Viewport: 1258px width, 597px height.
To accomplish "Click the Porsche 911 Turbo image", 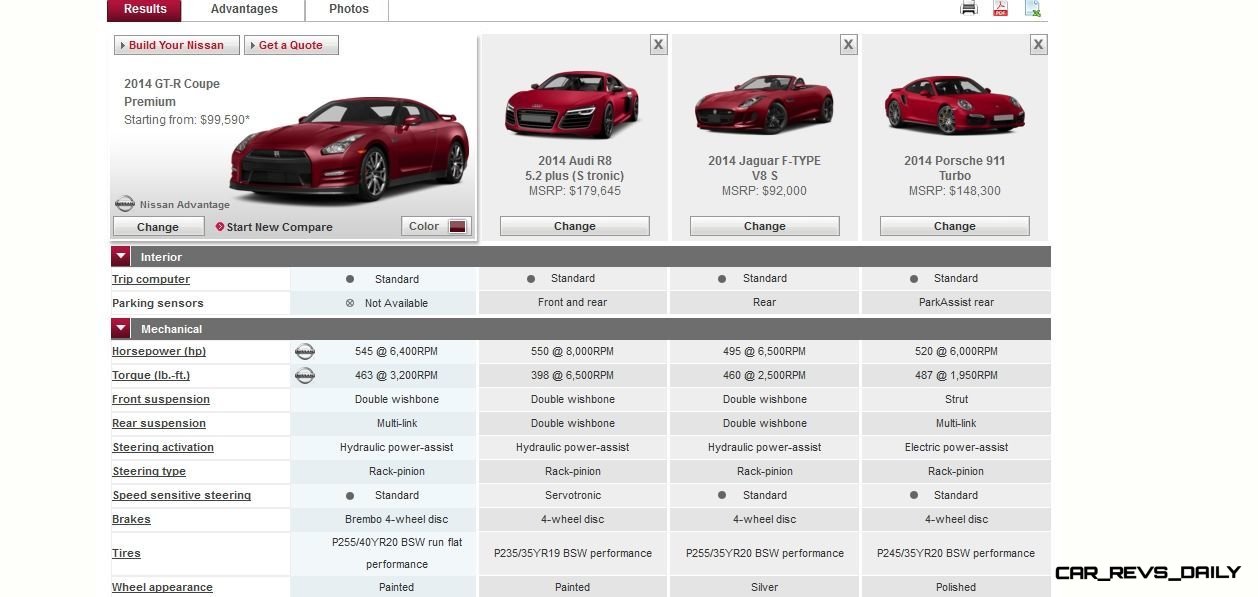I will coord(954,104).
